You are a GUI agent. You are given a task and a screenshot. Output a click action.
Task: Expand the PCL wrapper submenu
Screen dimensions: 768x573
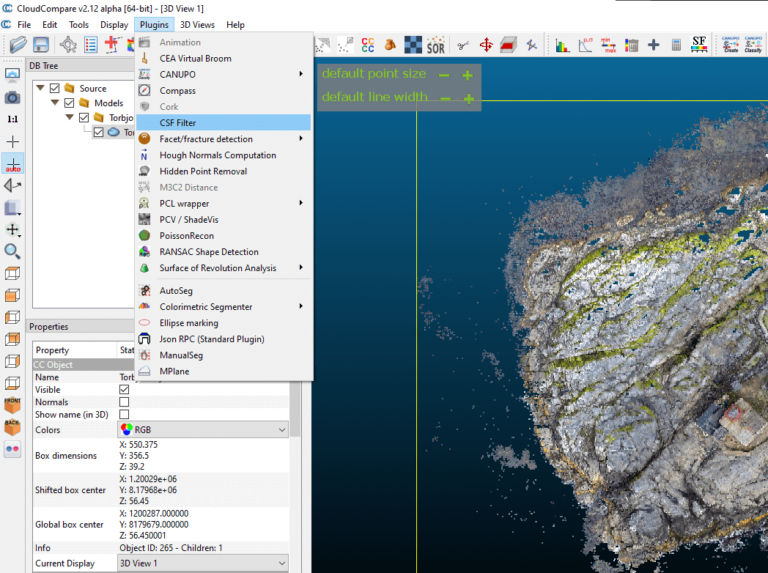(224, 203)
